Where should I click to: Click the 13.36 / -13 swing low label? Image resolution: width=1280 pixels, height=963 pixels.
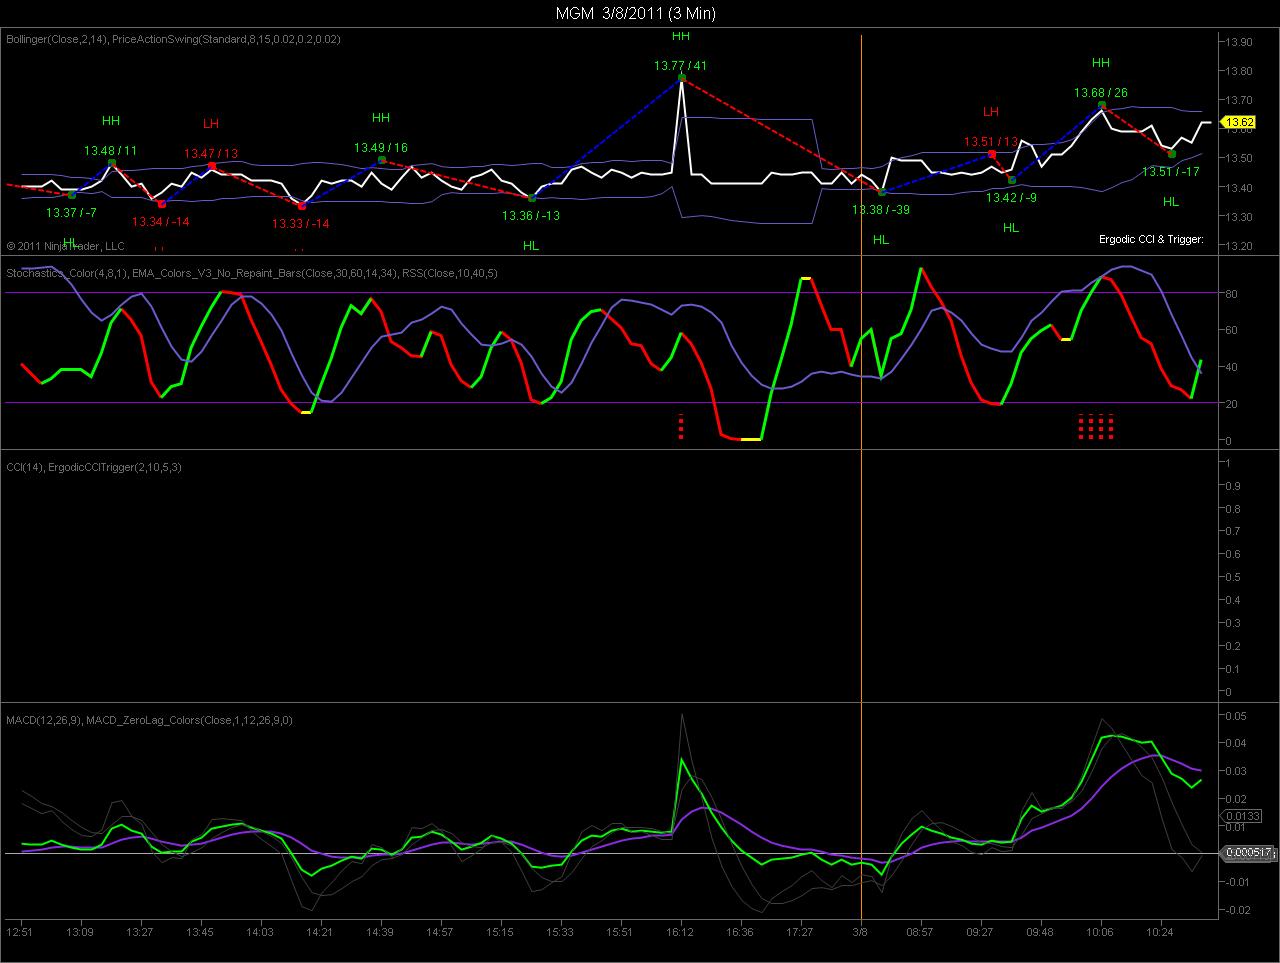531,215
